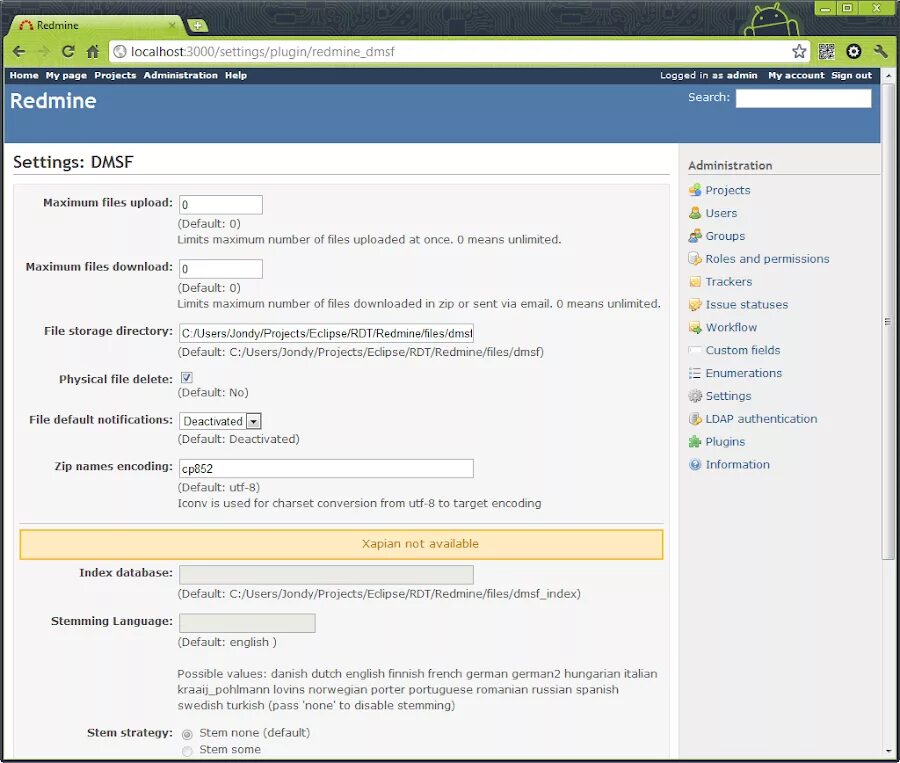Select the Stem none (default) radio button
The image size is (900, 763).
pyautogui.click(x=187, y=734)
